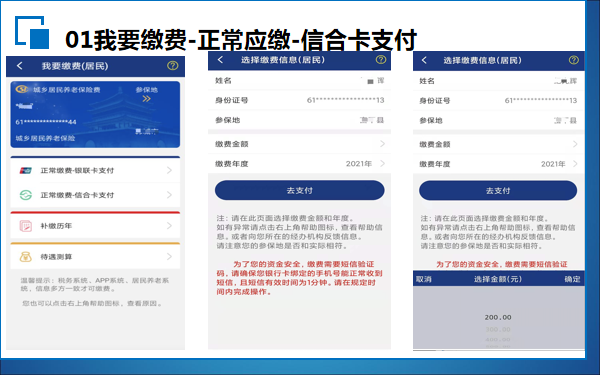Click 选择金额(元) picker title
600x375 pixels.
coord(498,279)
